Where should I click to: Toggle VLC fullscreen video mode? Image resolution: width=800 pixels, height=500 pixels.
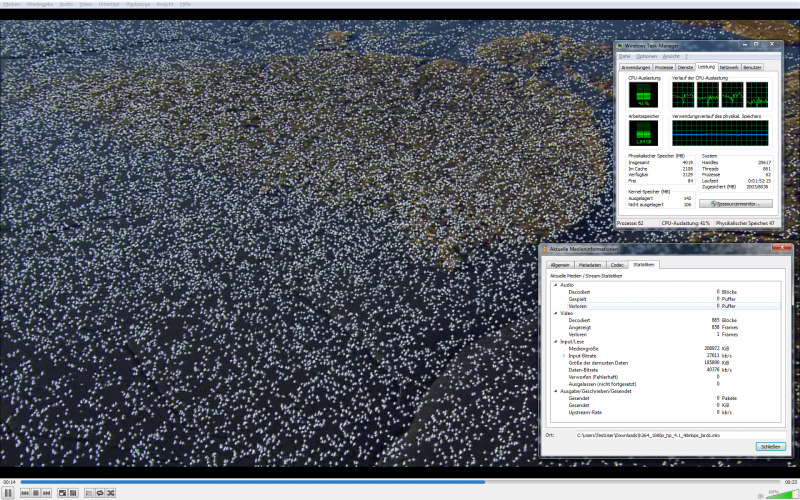[62, 493]
